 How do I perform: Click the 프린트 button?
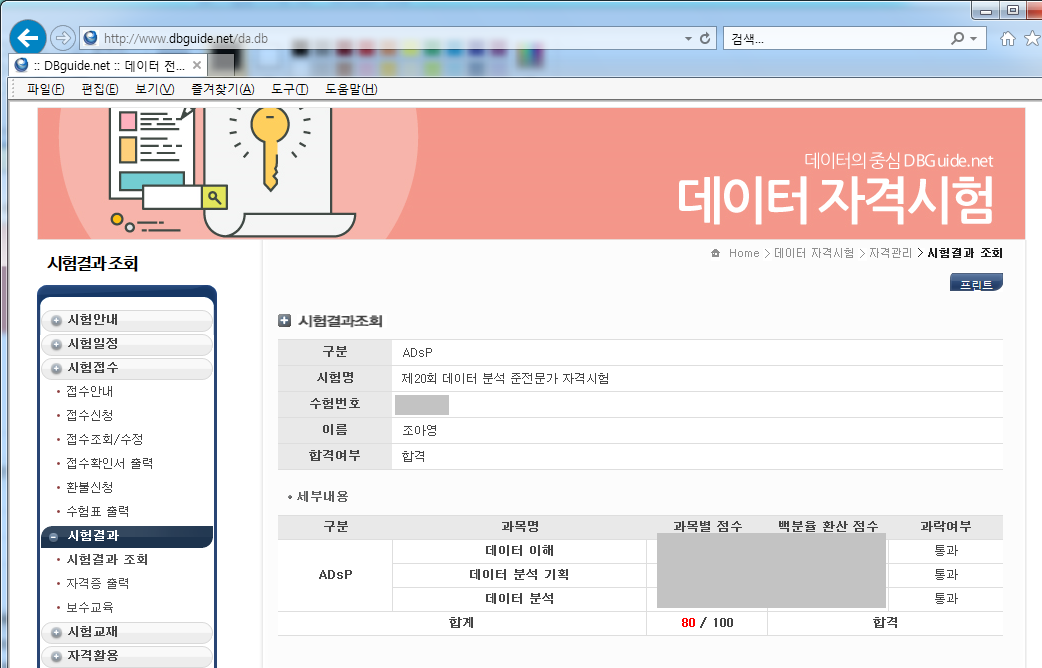976,282
